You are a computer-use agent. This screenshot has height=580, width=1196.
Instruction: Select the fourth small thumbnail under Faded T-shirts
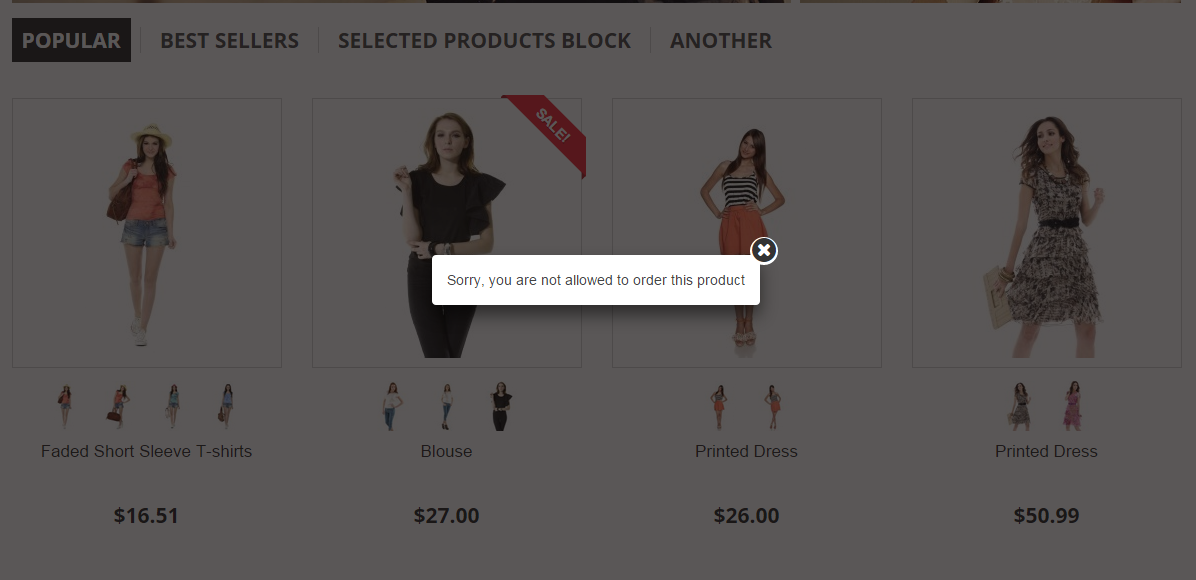click(x=227, y=406)
